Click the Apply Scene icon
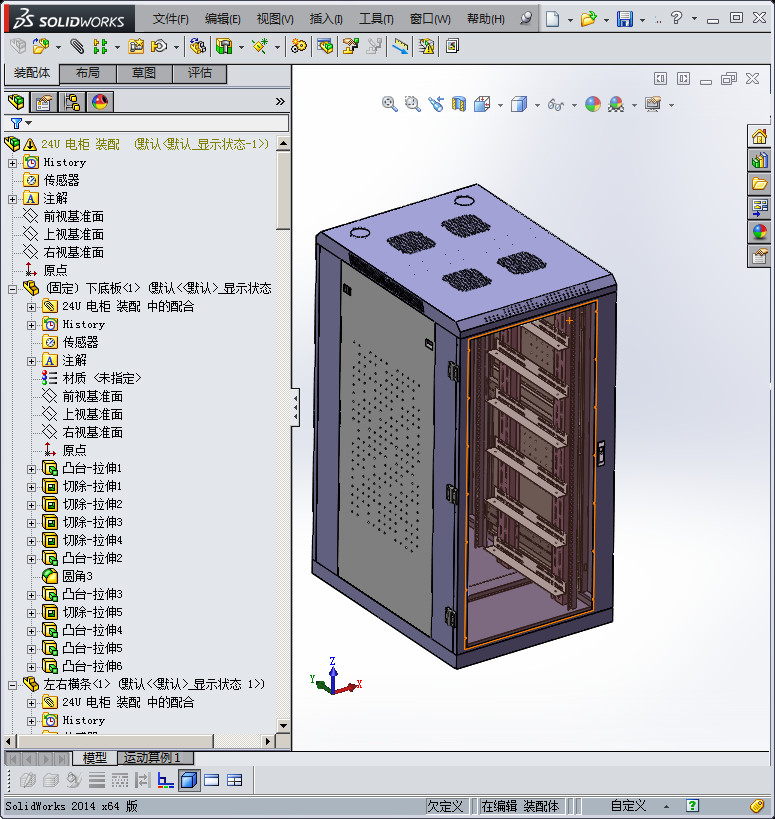Image resolution: width=775 pixels, height=819 pixels. pos(616,104)
